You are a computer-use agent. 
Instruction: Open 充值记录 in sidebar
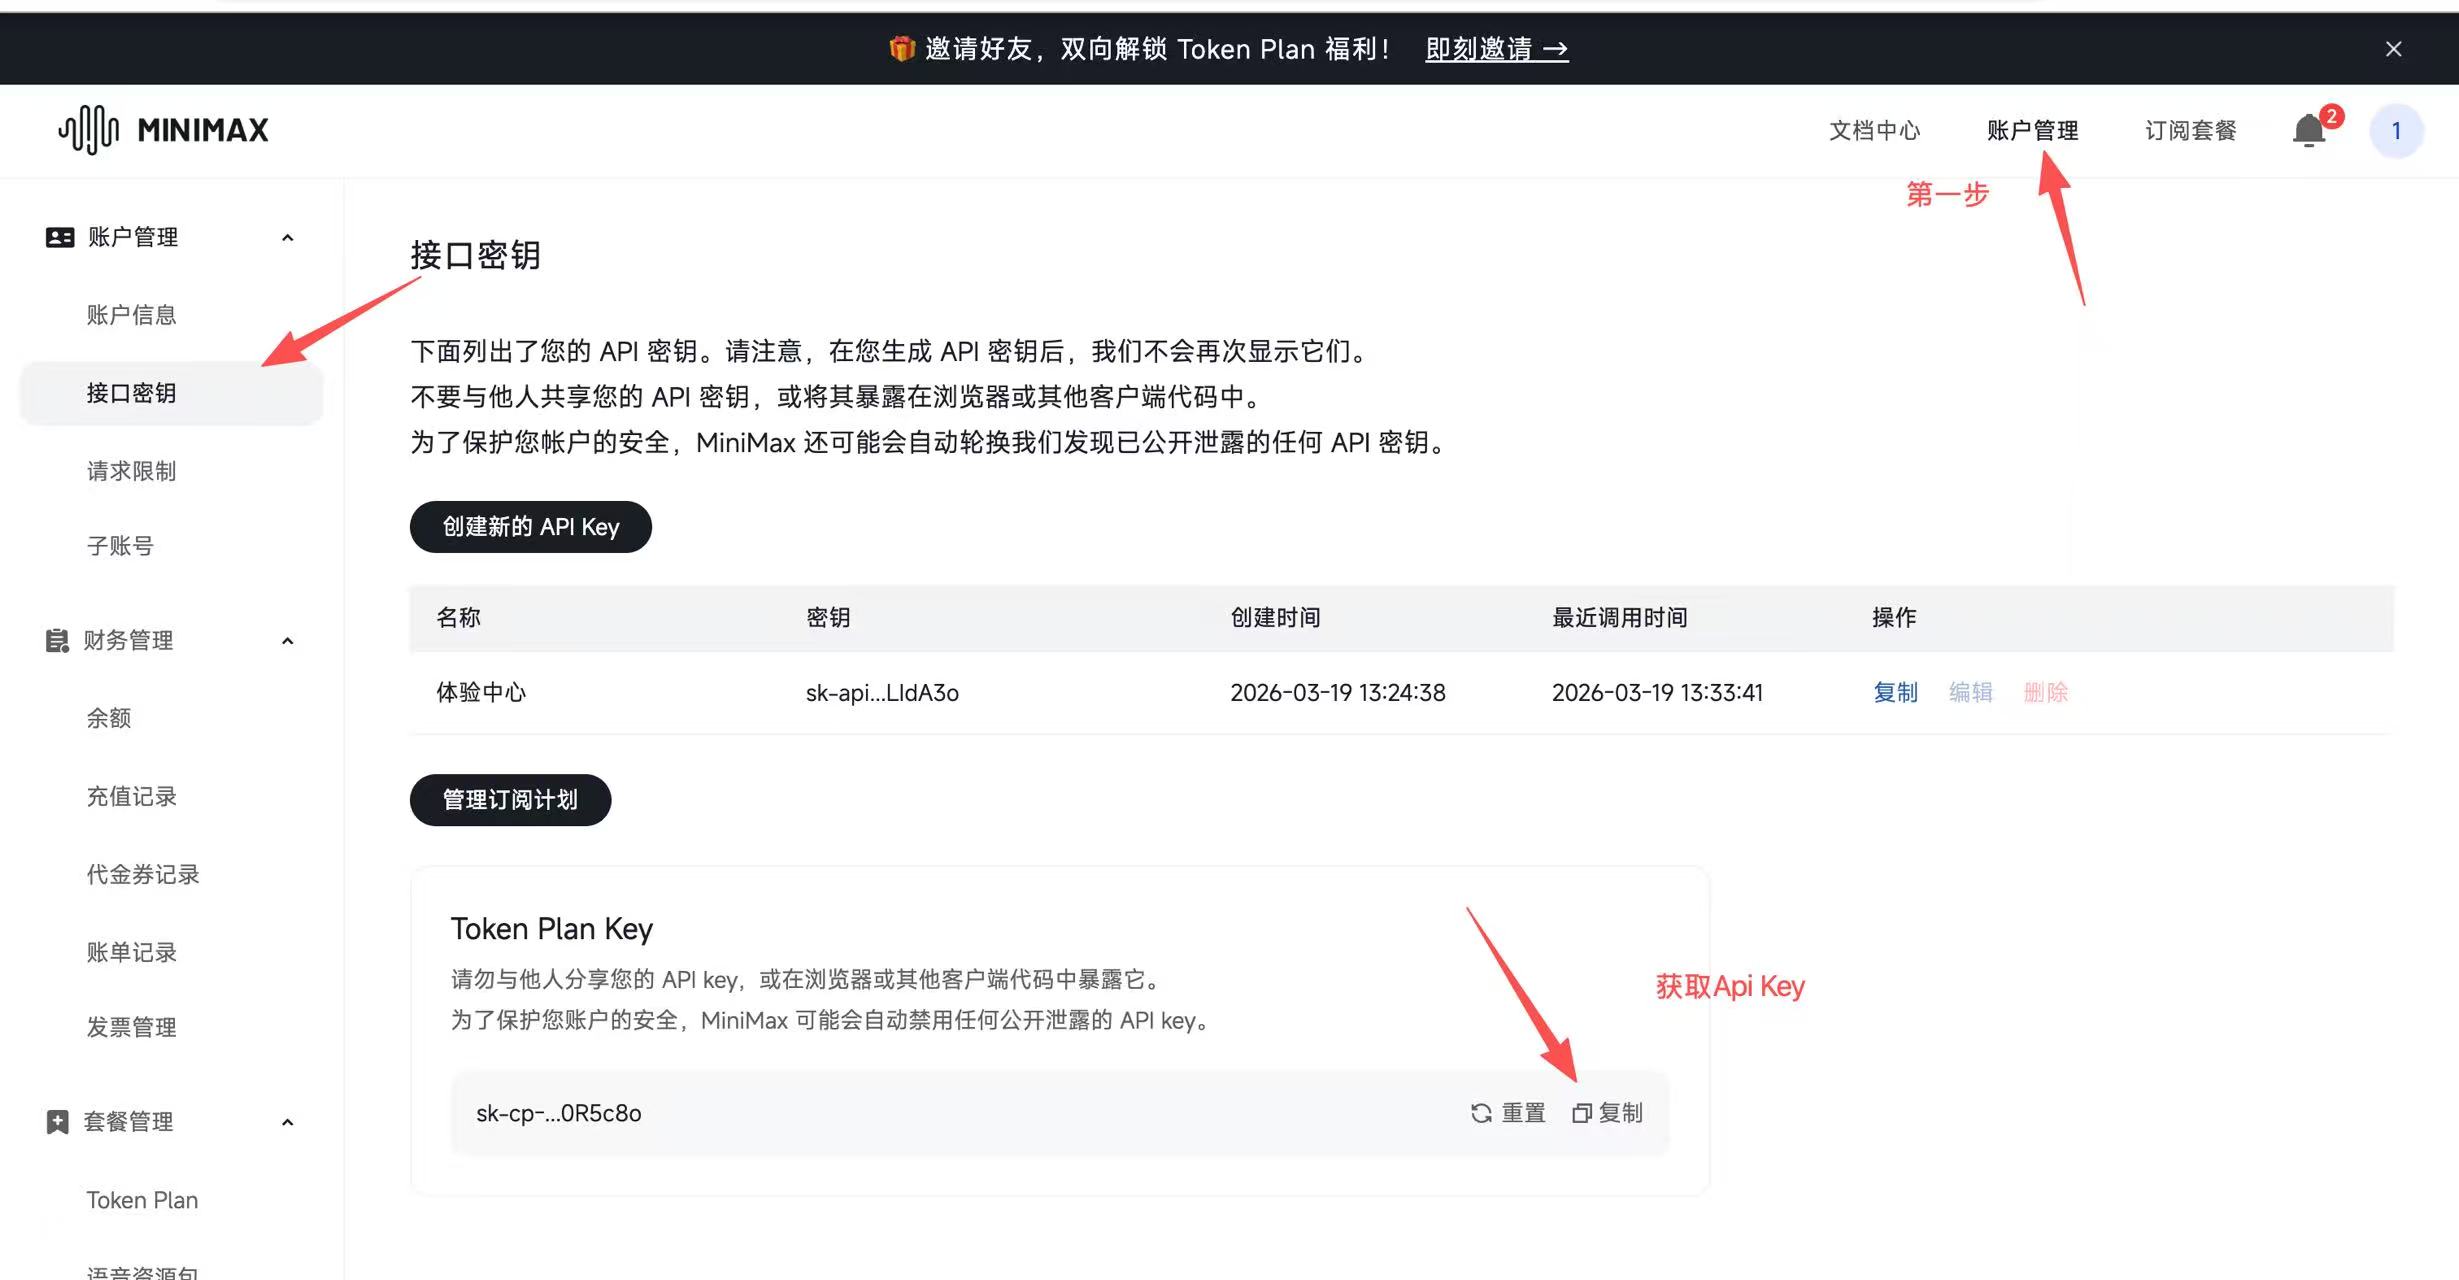131,796
